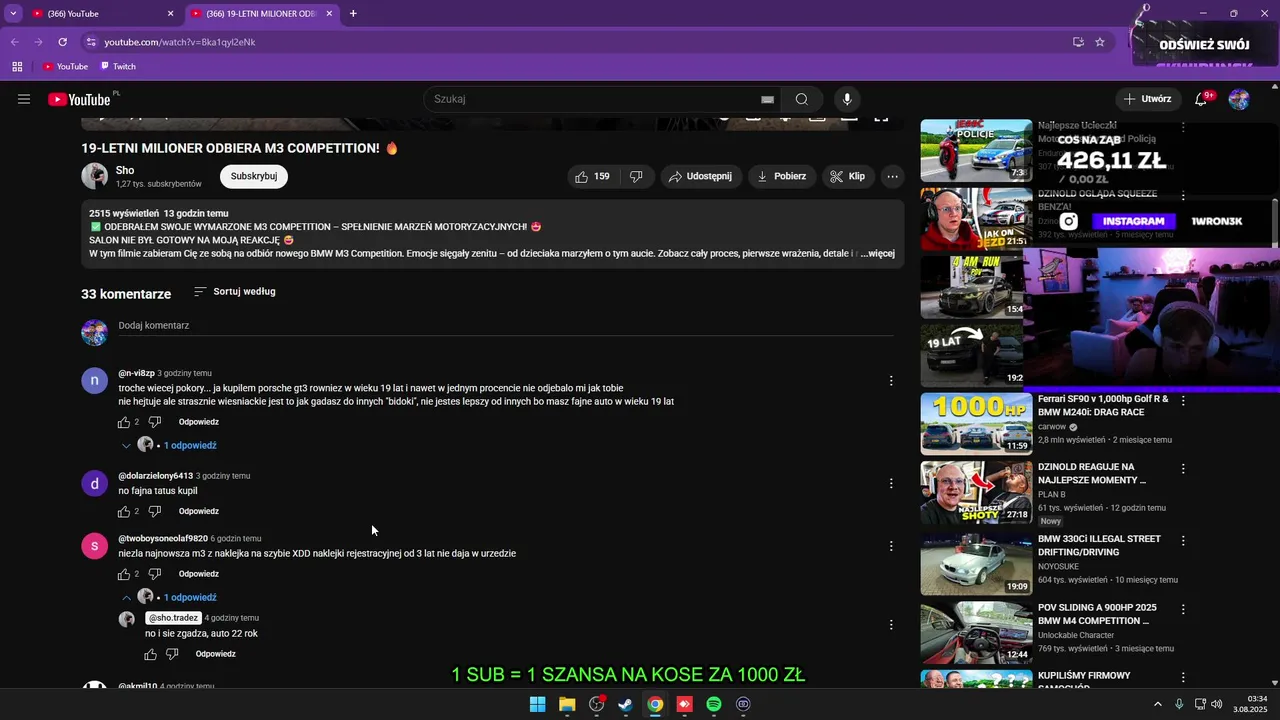Open the notifications bell

[1201, 99]
